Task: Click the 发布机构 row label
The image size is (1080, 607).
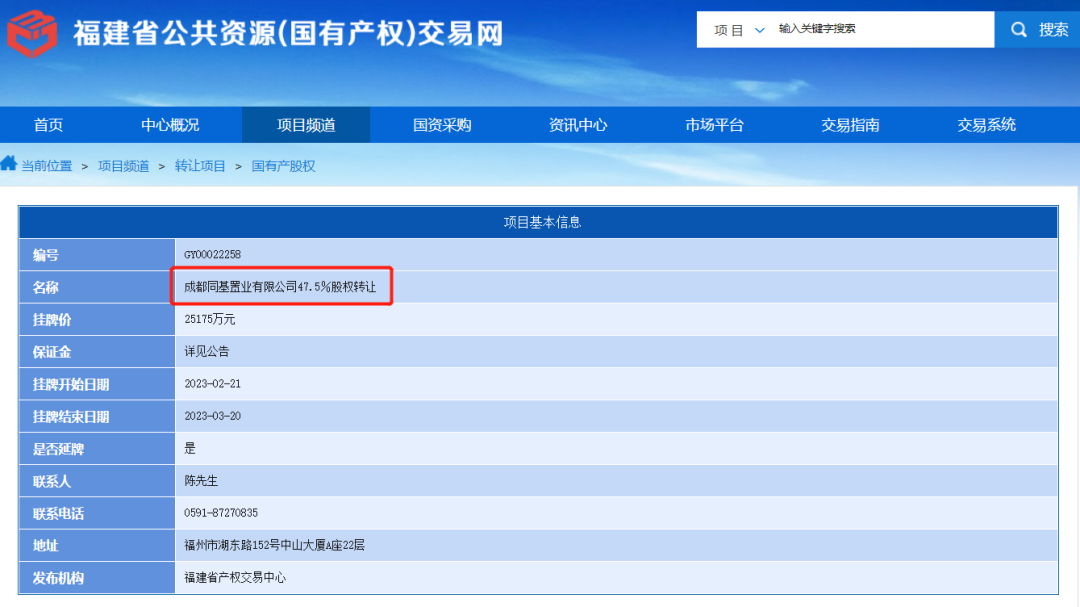Action: [58, 578]
